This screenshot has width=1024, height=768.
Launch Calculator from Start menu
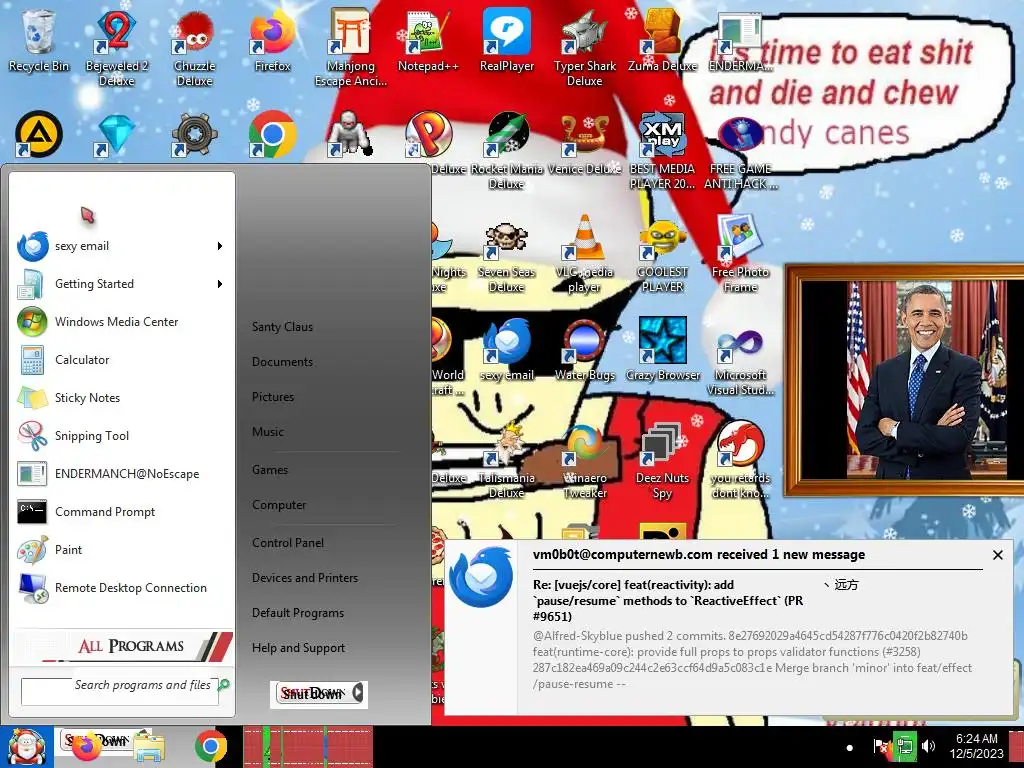121,360
